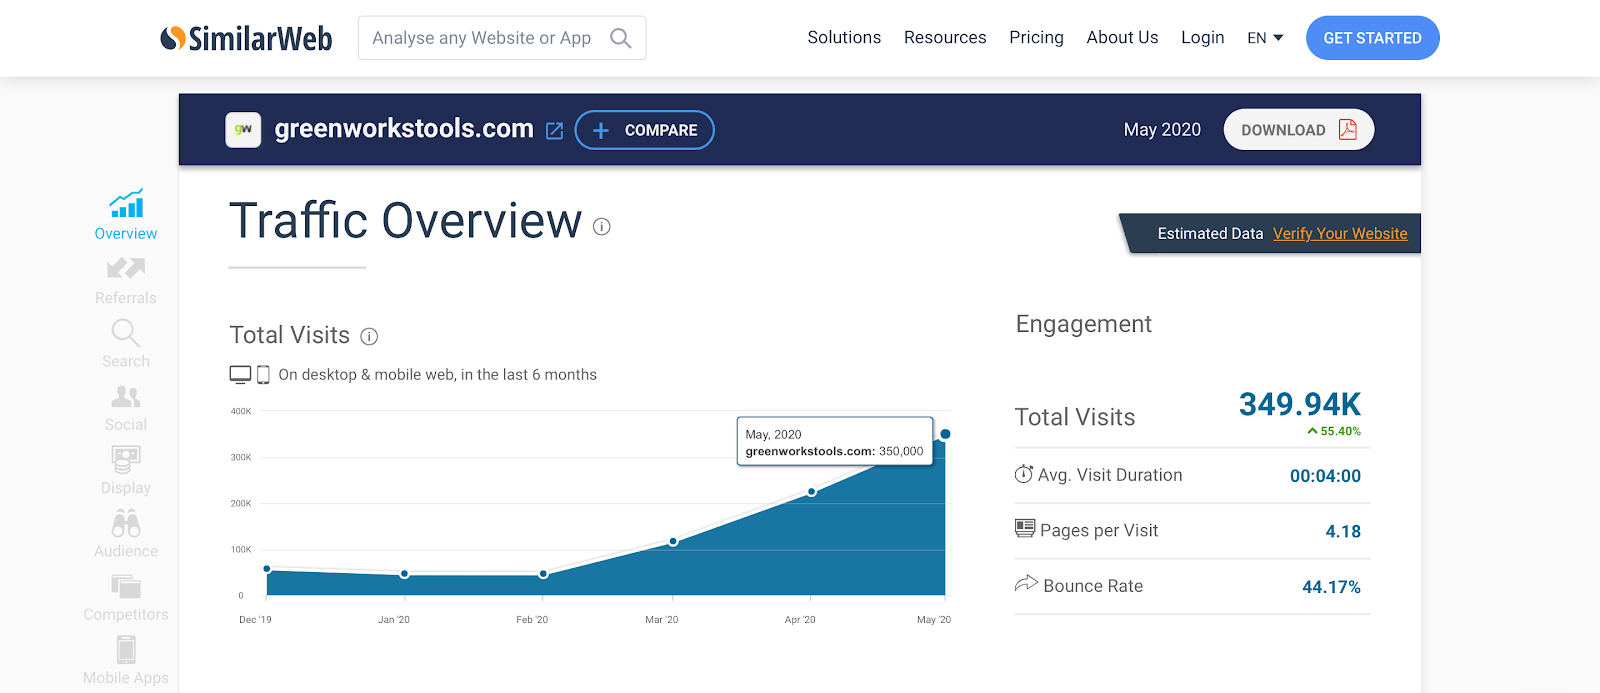
Task: Click the May 2020 date label
Action: [x=1162, y=130]
